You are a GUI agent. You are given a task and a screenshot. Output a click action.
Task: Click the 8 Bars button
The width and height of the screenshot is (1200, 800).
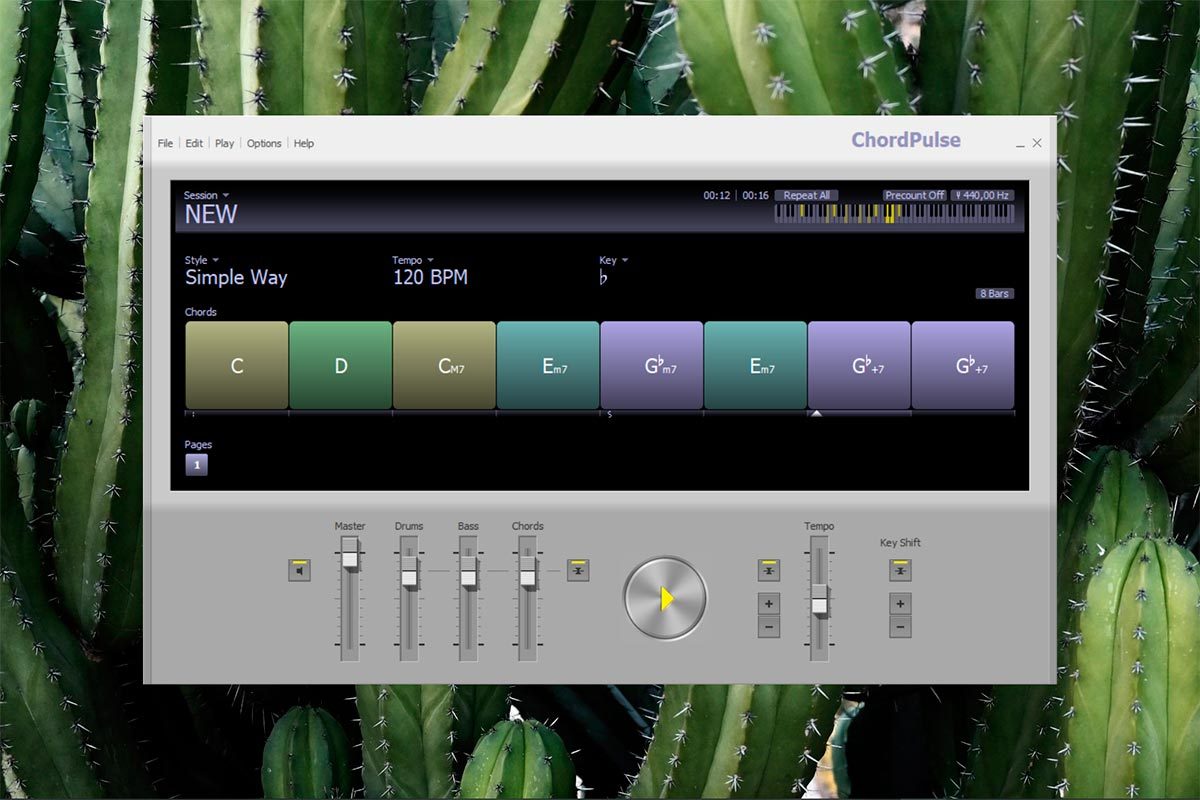tap(995, 294)
